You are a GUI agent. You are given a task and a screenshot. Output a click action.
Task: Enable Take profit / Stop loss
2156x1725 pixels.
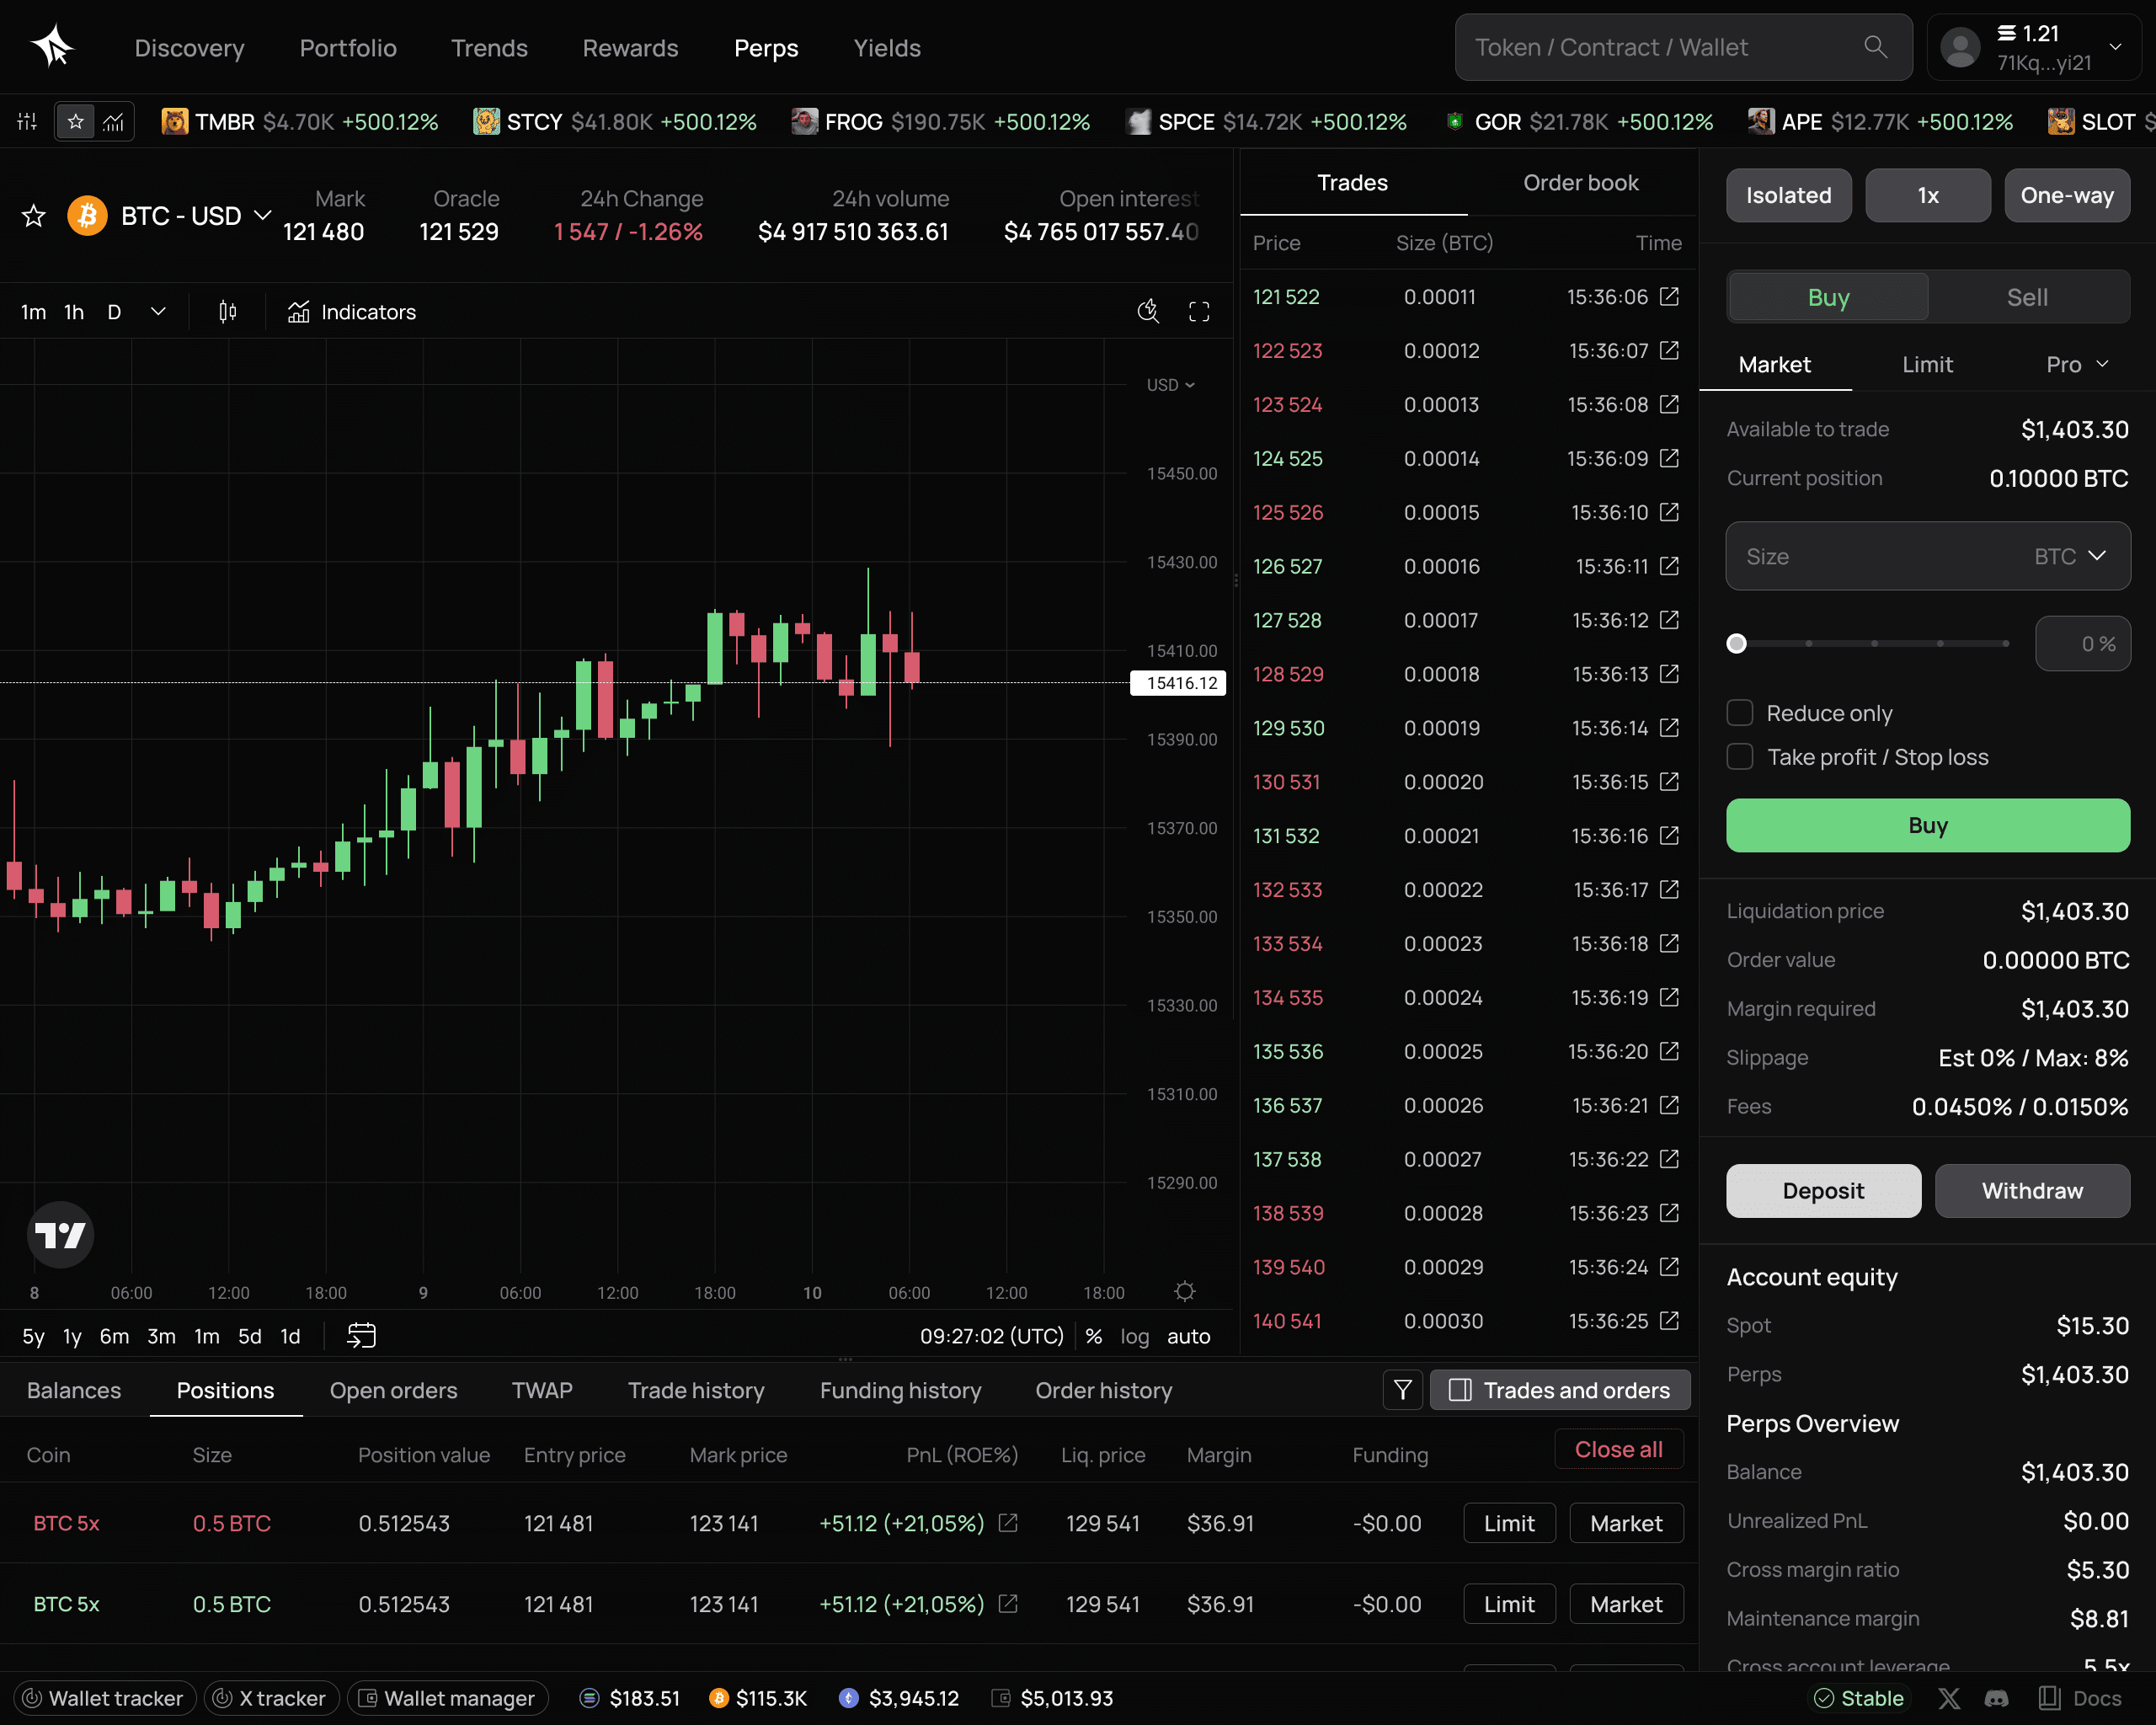coord(1740,757)
